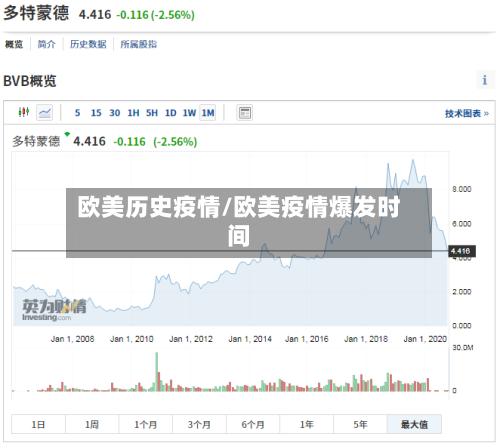Click the 8.000 price axis label
The width and height of the screenshot is (500, 446).
pyautogui.click(x=462, y=189)
